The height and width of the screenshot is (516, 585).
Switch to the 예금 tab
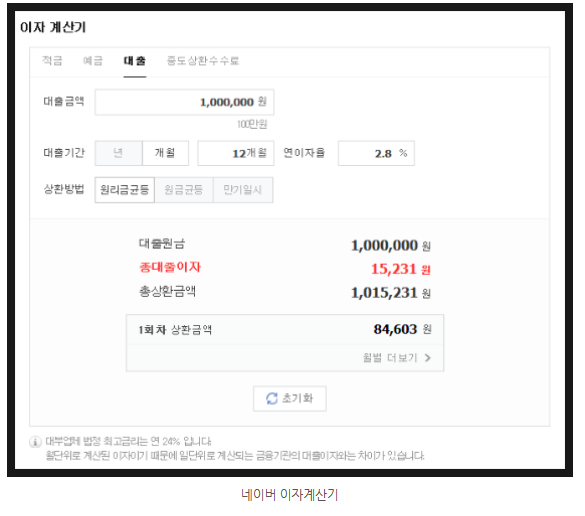[x=93, y=60]
